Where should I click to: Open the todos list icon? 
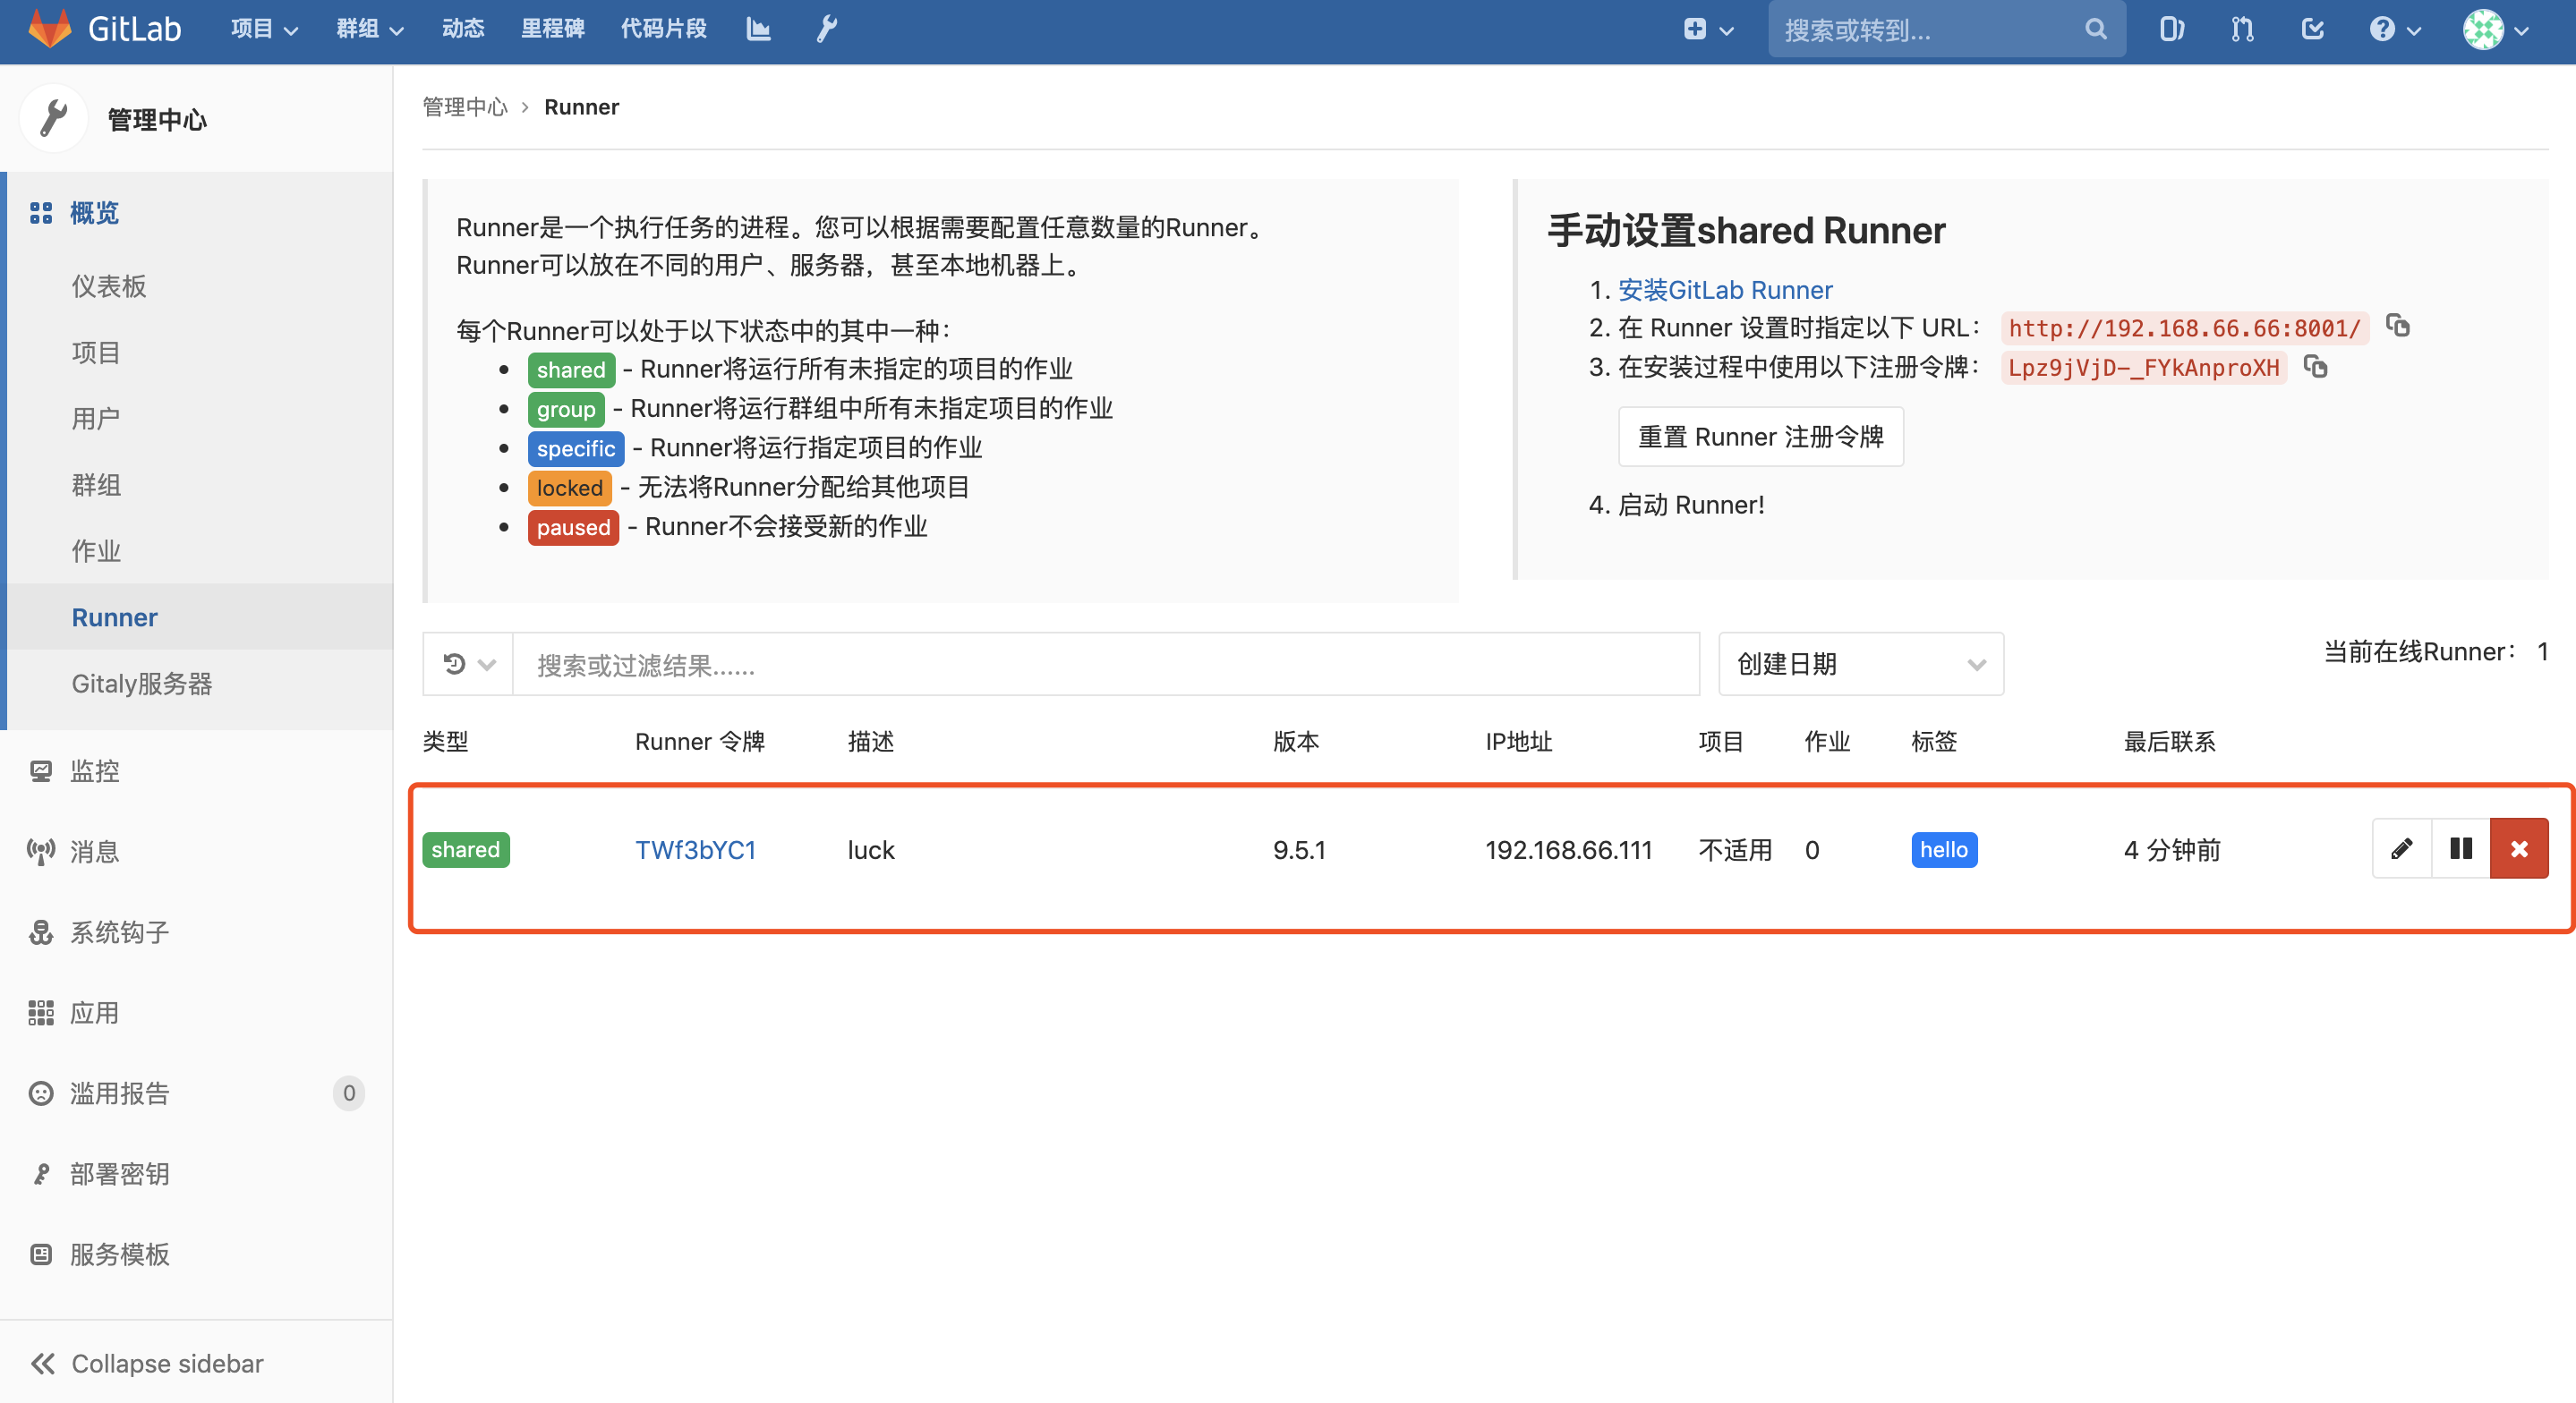tap(2312, 29)
